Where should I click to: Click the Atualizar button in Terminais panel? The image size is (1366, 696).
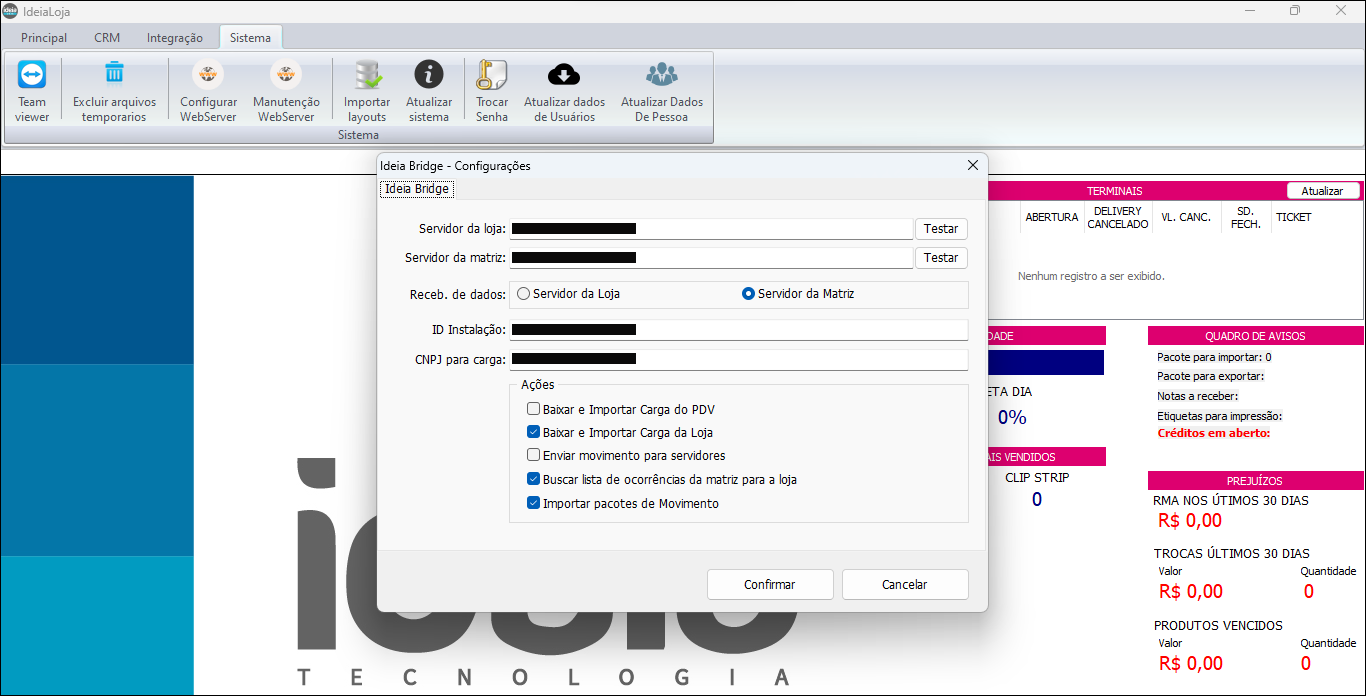pos(1322,191)
